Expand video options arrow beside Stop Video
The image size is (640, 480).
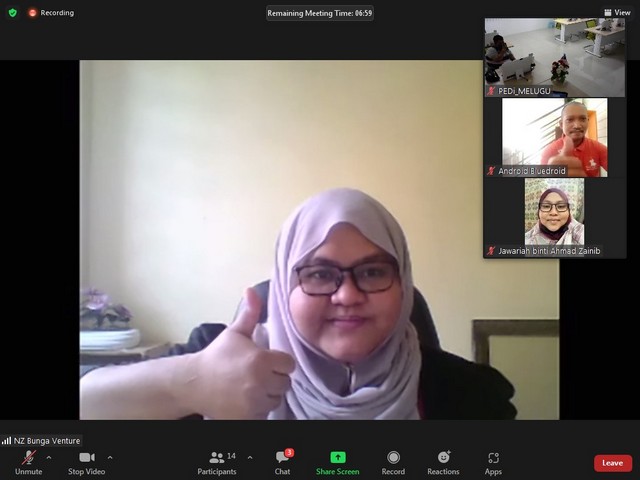(110, 457)
